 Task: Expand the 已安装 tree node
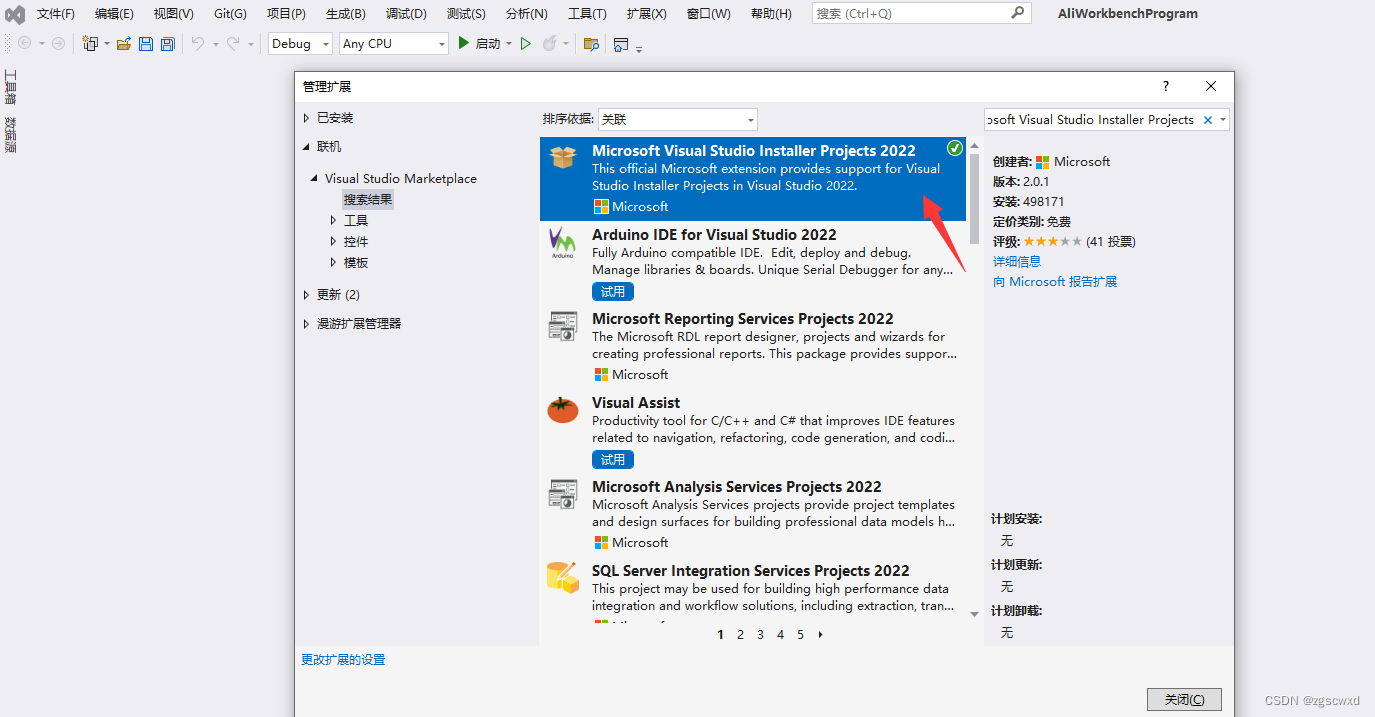307,118
